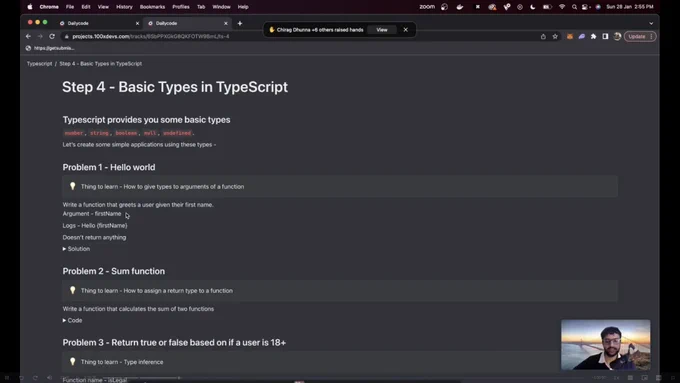
Task: Check the battery status icon
Action: (547, 7)
